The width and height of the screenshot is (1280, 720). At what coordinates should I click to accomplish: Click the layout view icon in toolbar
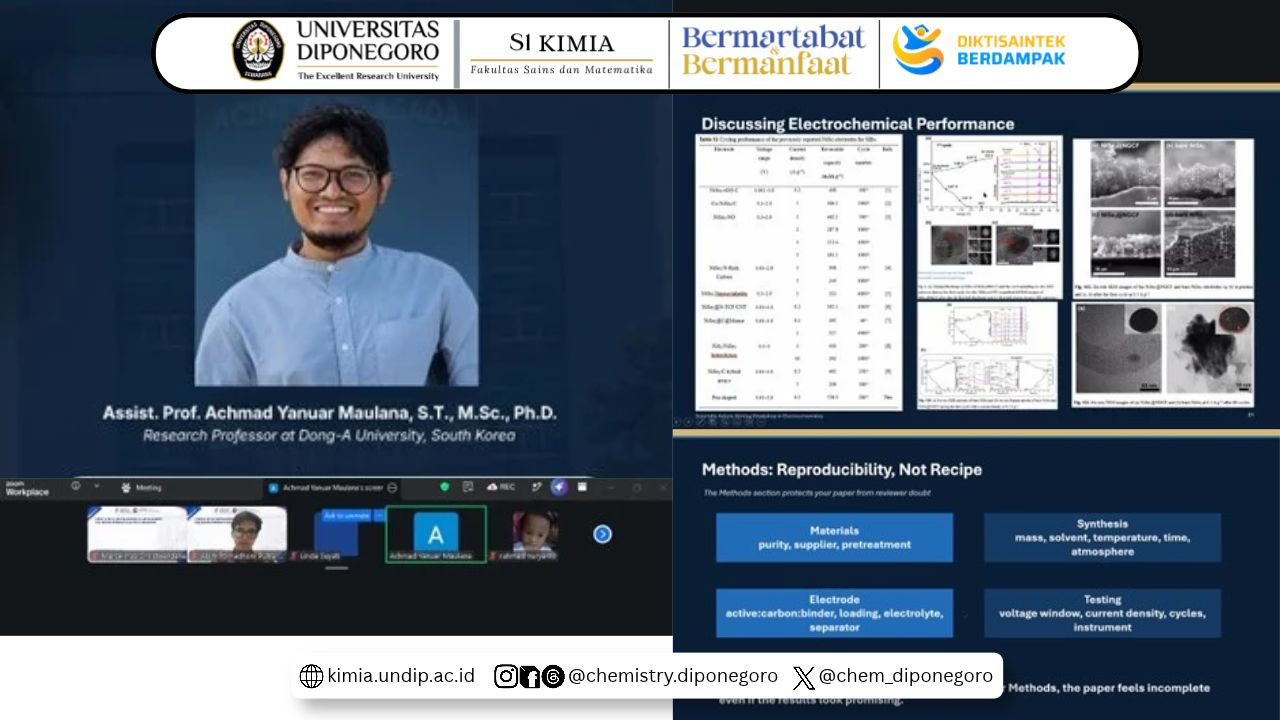point(582,487)
